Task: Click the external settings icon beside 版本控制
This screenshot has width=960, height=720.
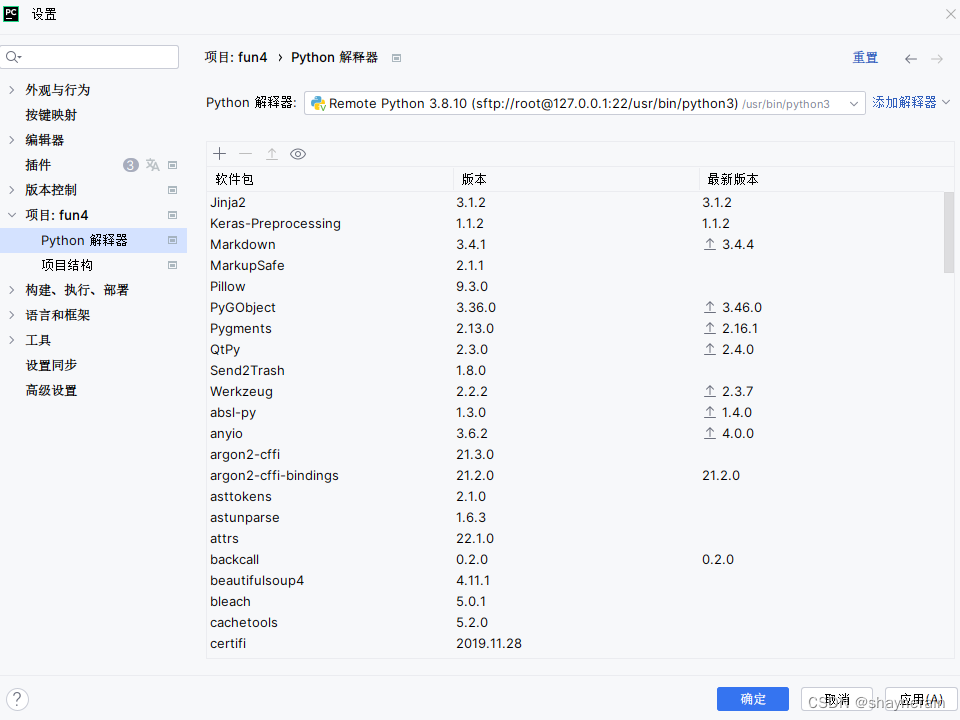Action: click(x=172, y=190)
